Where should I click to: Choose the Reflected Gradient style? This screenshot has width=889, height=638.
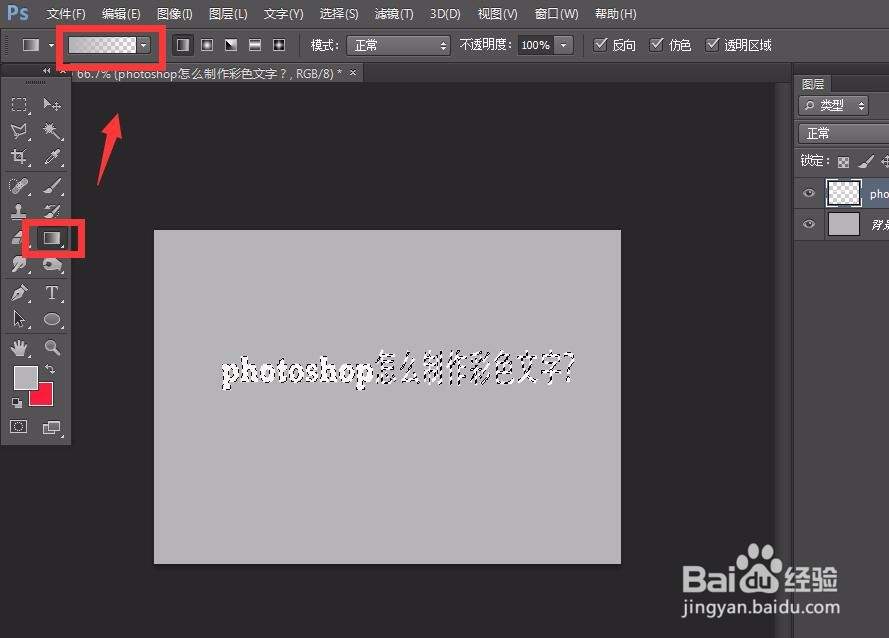point(255,45)
